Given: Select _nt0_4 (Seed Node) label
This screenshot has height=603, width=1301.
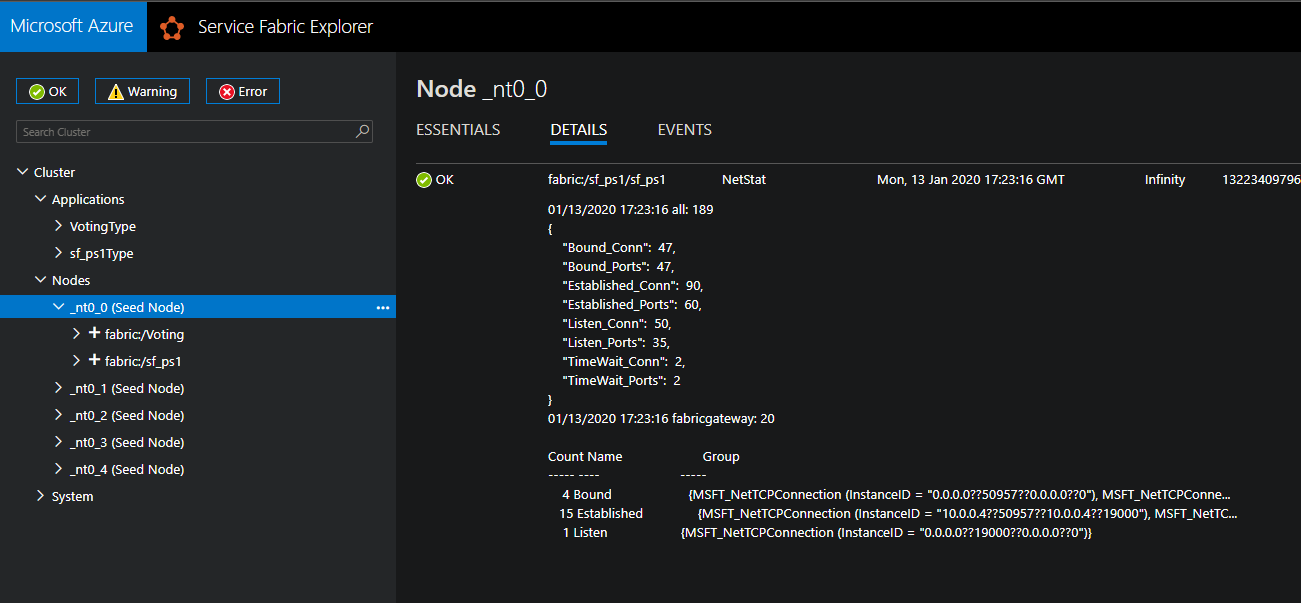Looking at the screenshot, I should [127, 469].
